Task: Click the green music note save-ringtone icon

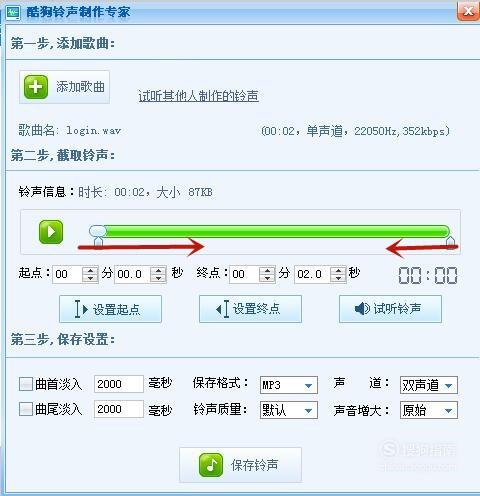Action: pyautogui.click(x=211, y=465)
